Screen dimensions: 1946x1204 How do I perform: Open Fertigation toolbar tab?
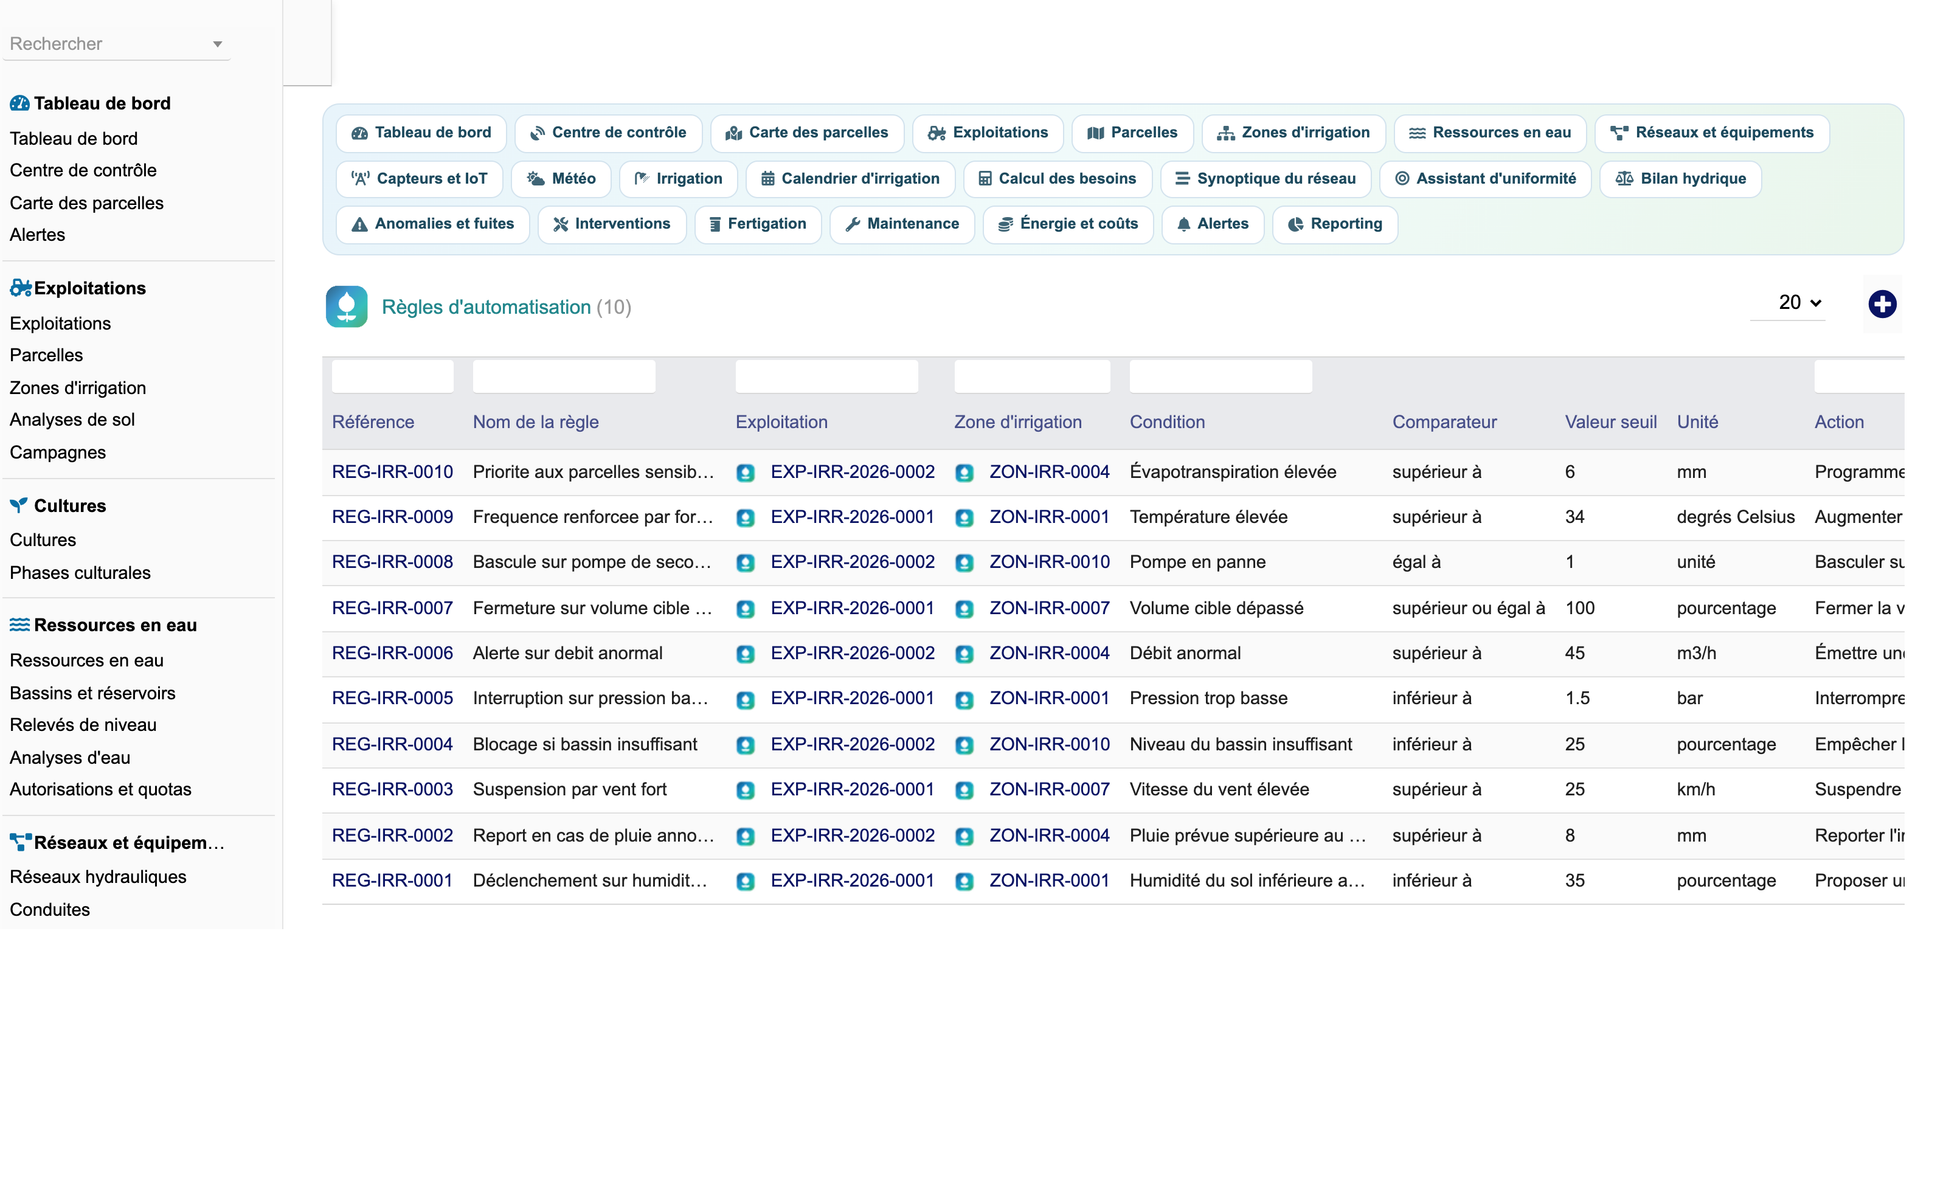758,224
